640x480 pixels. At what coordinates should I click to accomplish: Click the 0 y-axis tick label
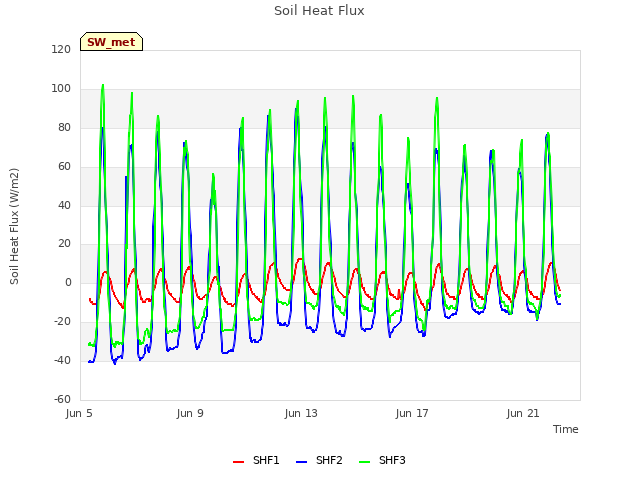[x=68, y=282]
